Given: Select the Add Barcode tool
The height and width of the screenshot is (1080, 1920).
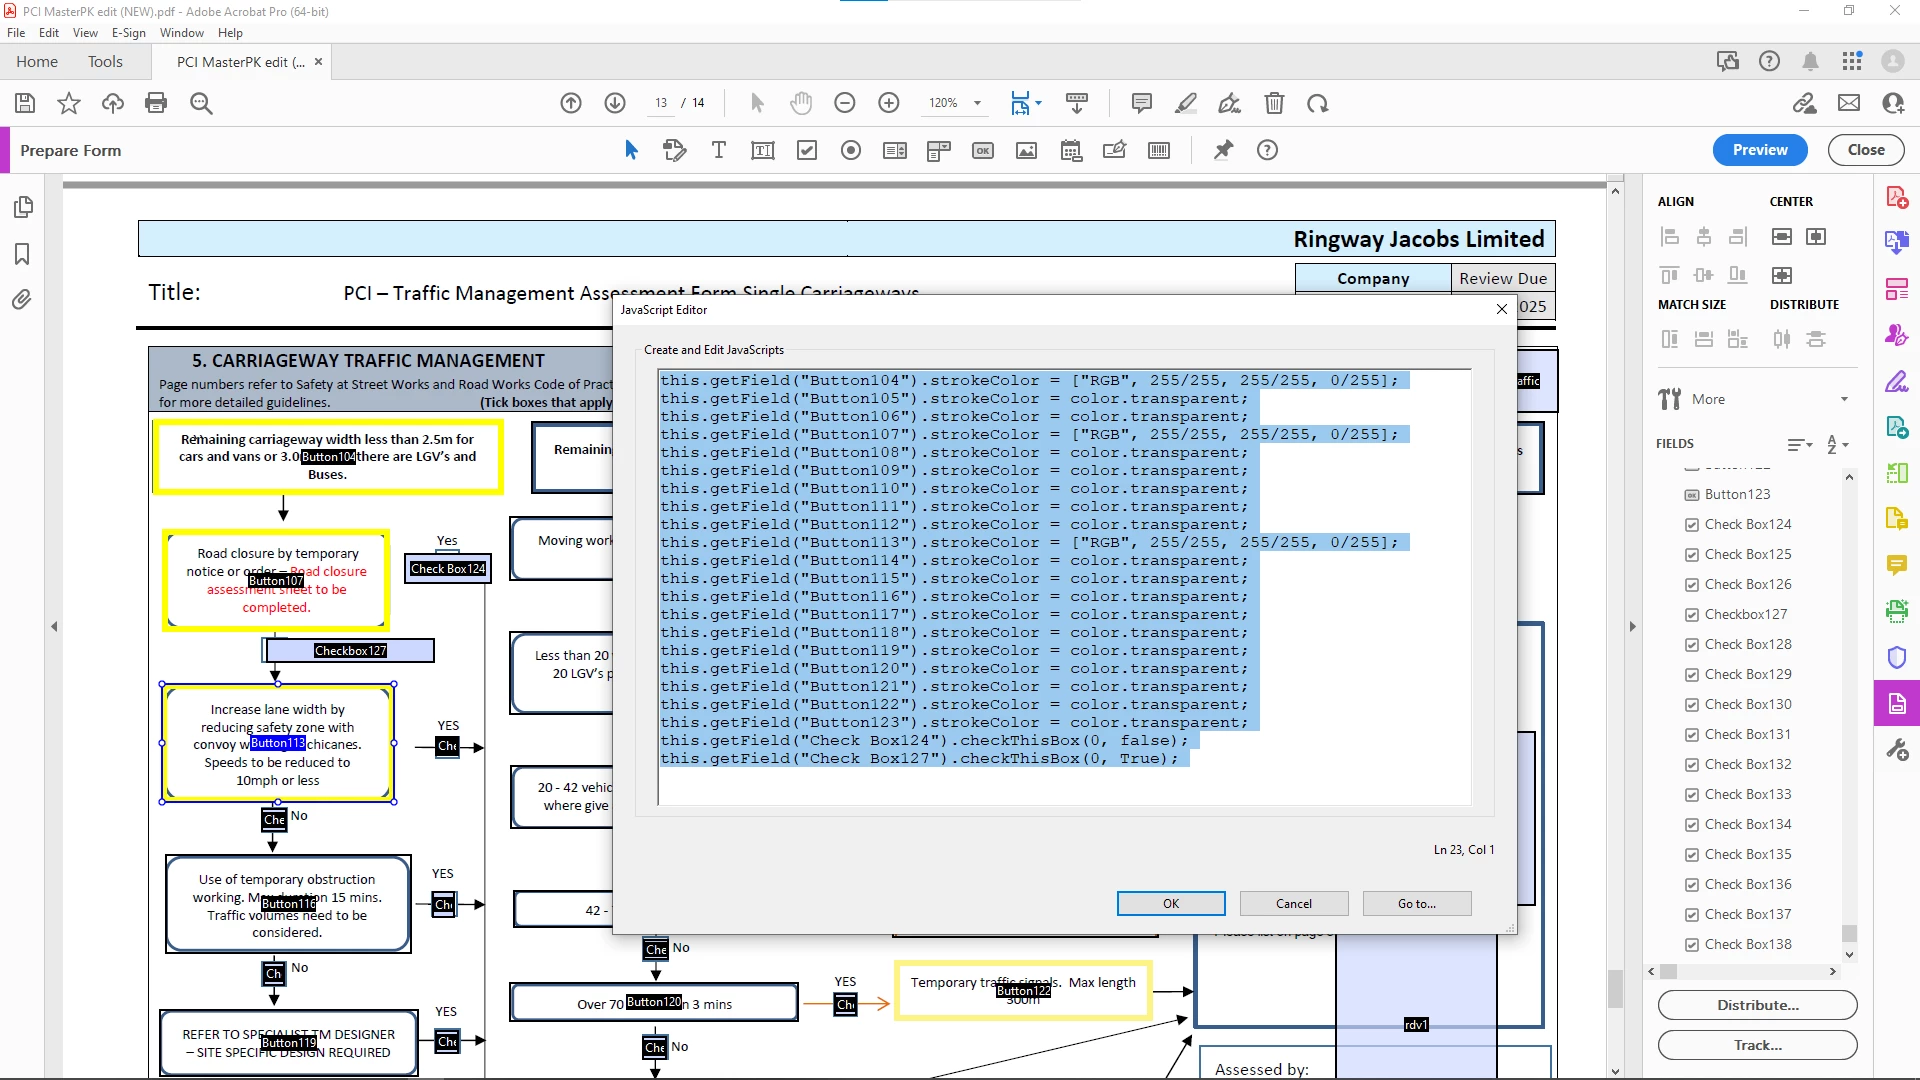Looking at the screenshot, I should point(1159,150).
